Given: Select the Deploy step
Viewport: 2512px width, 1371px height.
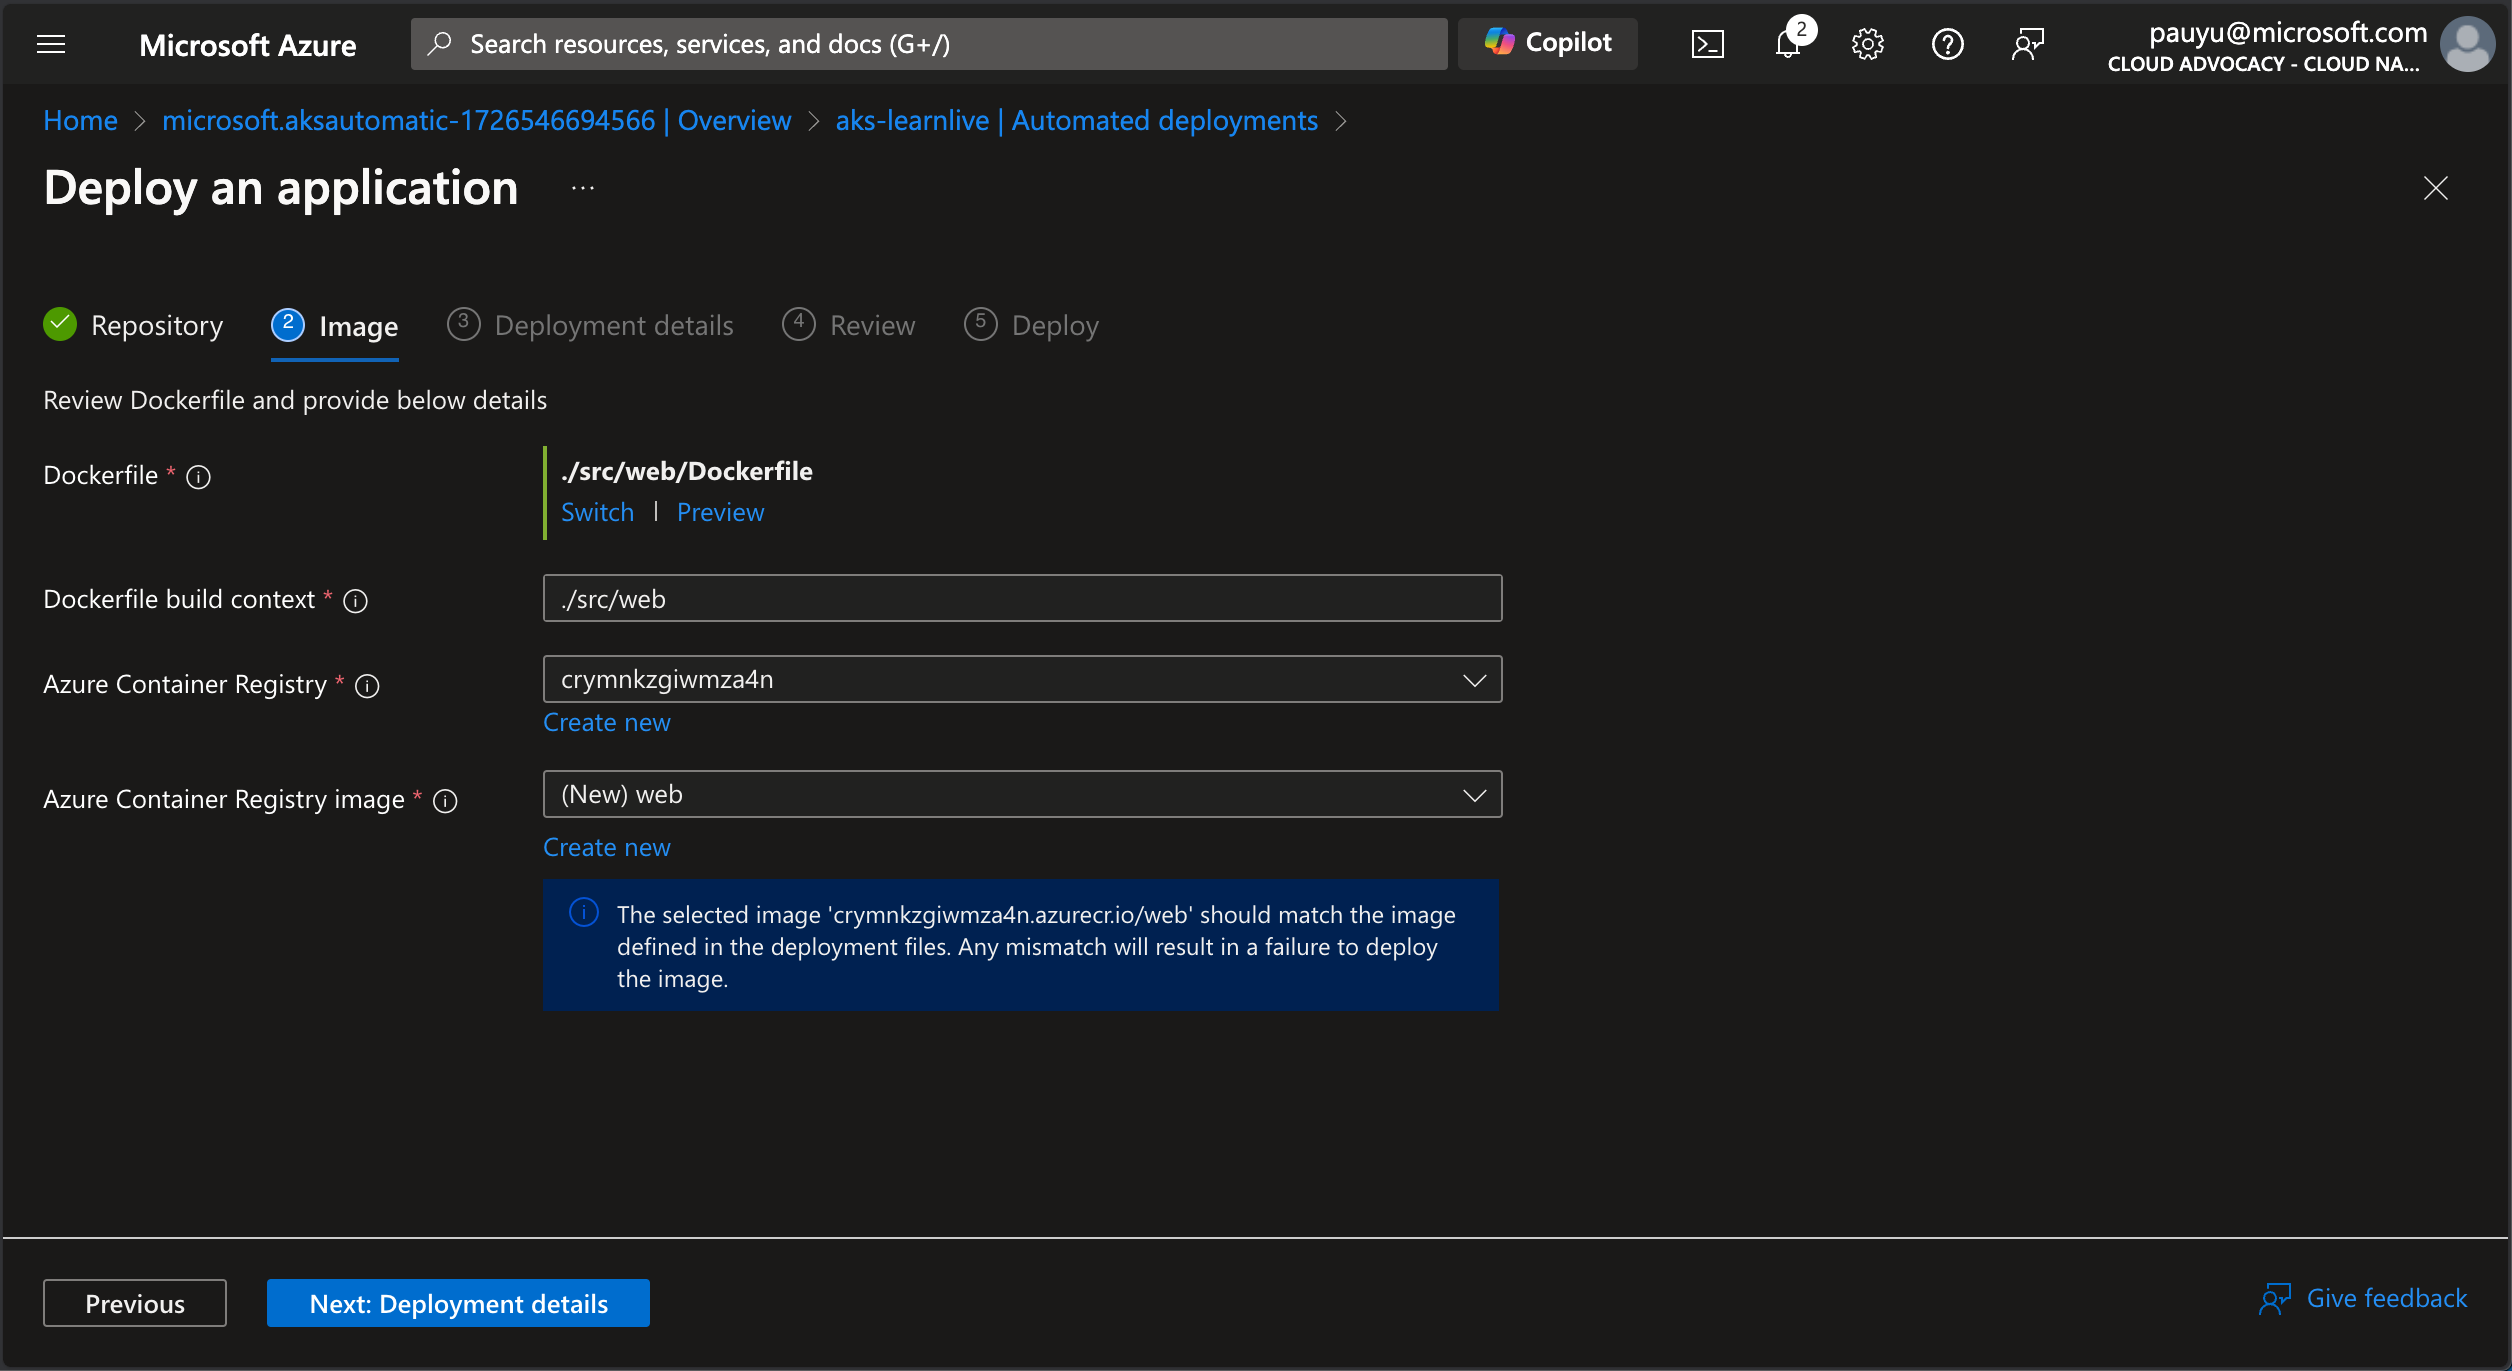Looking at the screenshot, I should click(x=1031, y=326).
